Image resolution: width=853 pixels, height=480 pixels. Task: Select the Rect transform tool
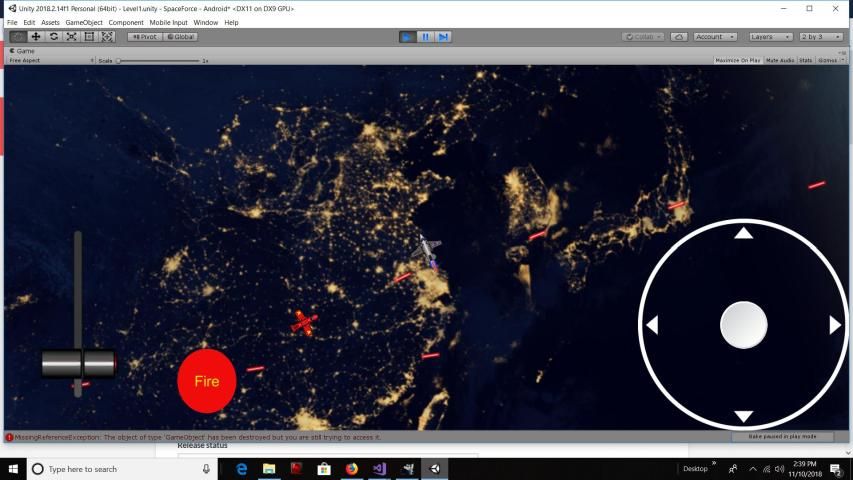click(89, 37)
